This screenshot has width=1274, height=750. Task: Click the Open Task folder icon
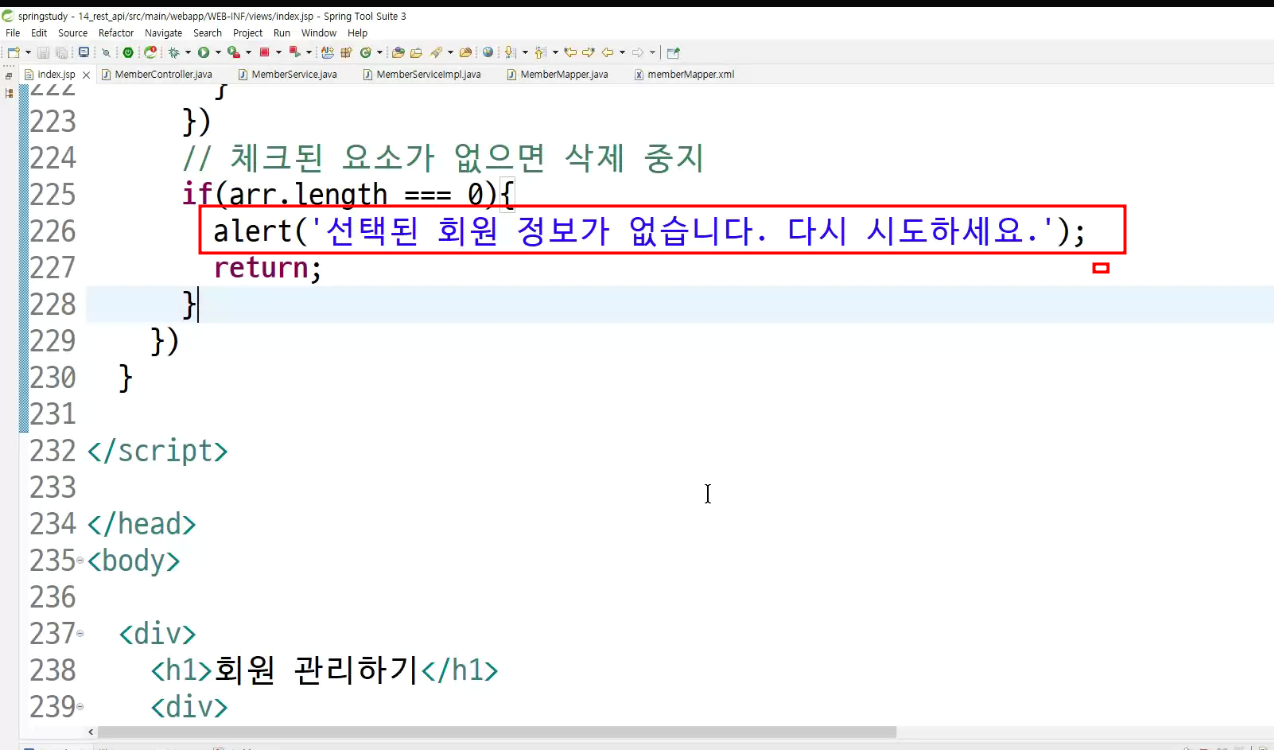coord(416,52)
